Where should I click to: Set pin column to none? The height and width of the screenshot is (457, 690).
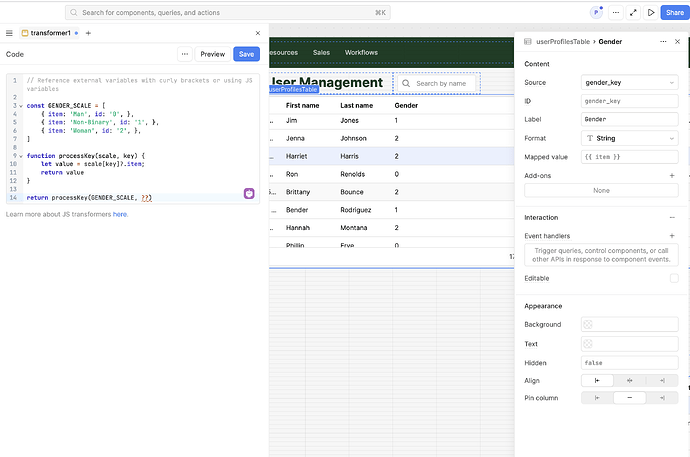pos(629,398)
